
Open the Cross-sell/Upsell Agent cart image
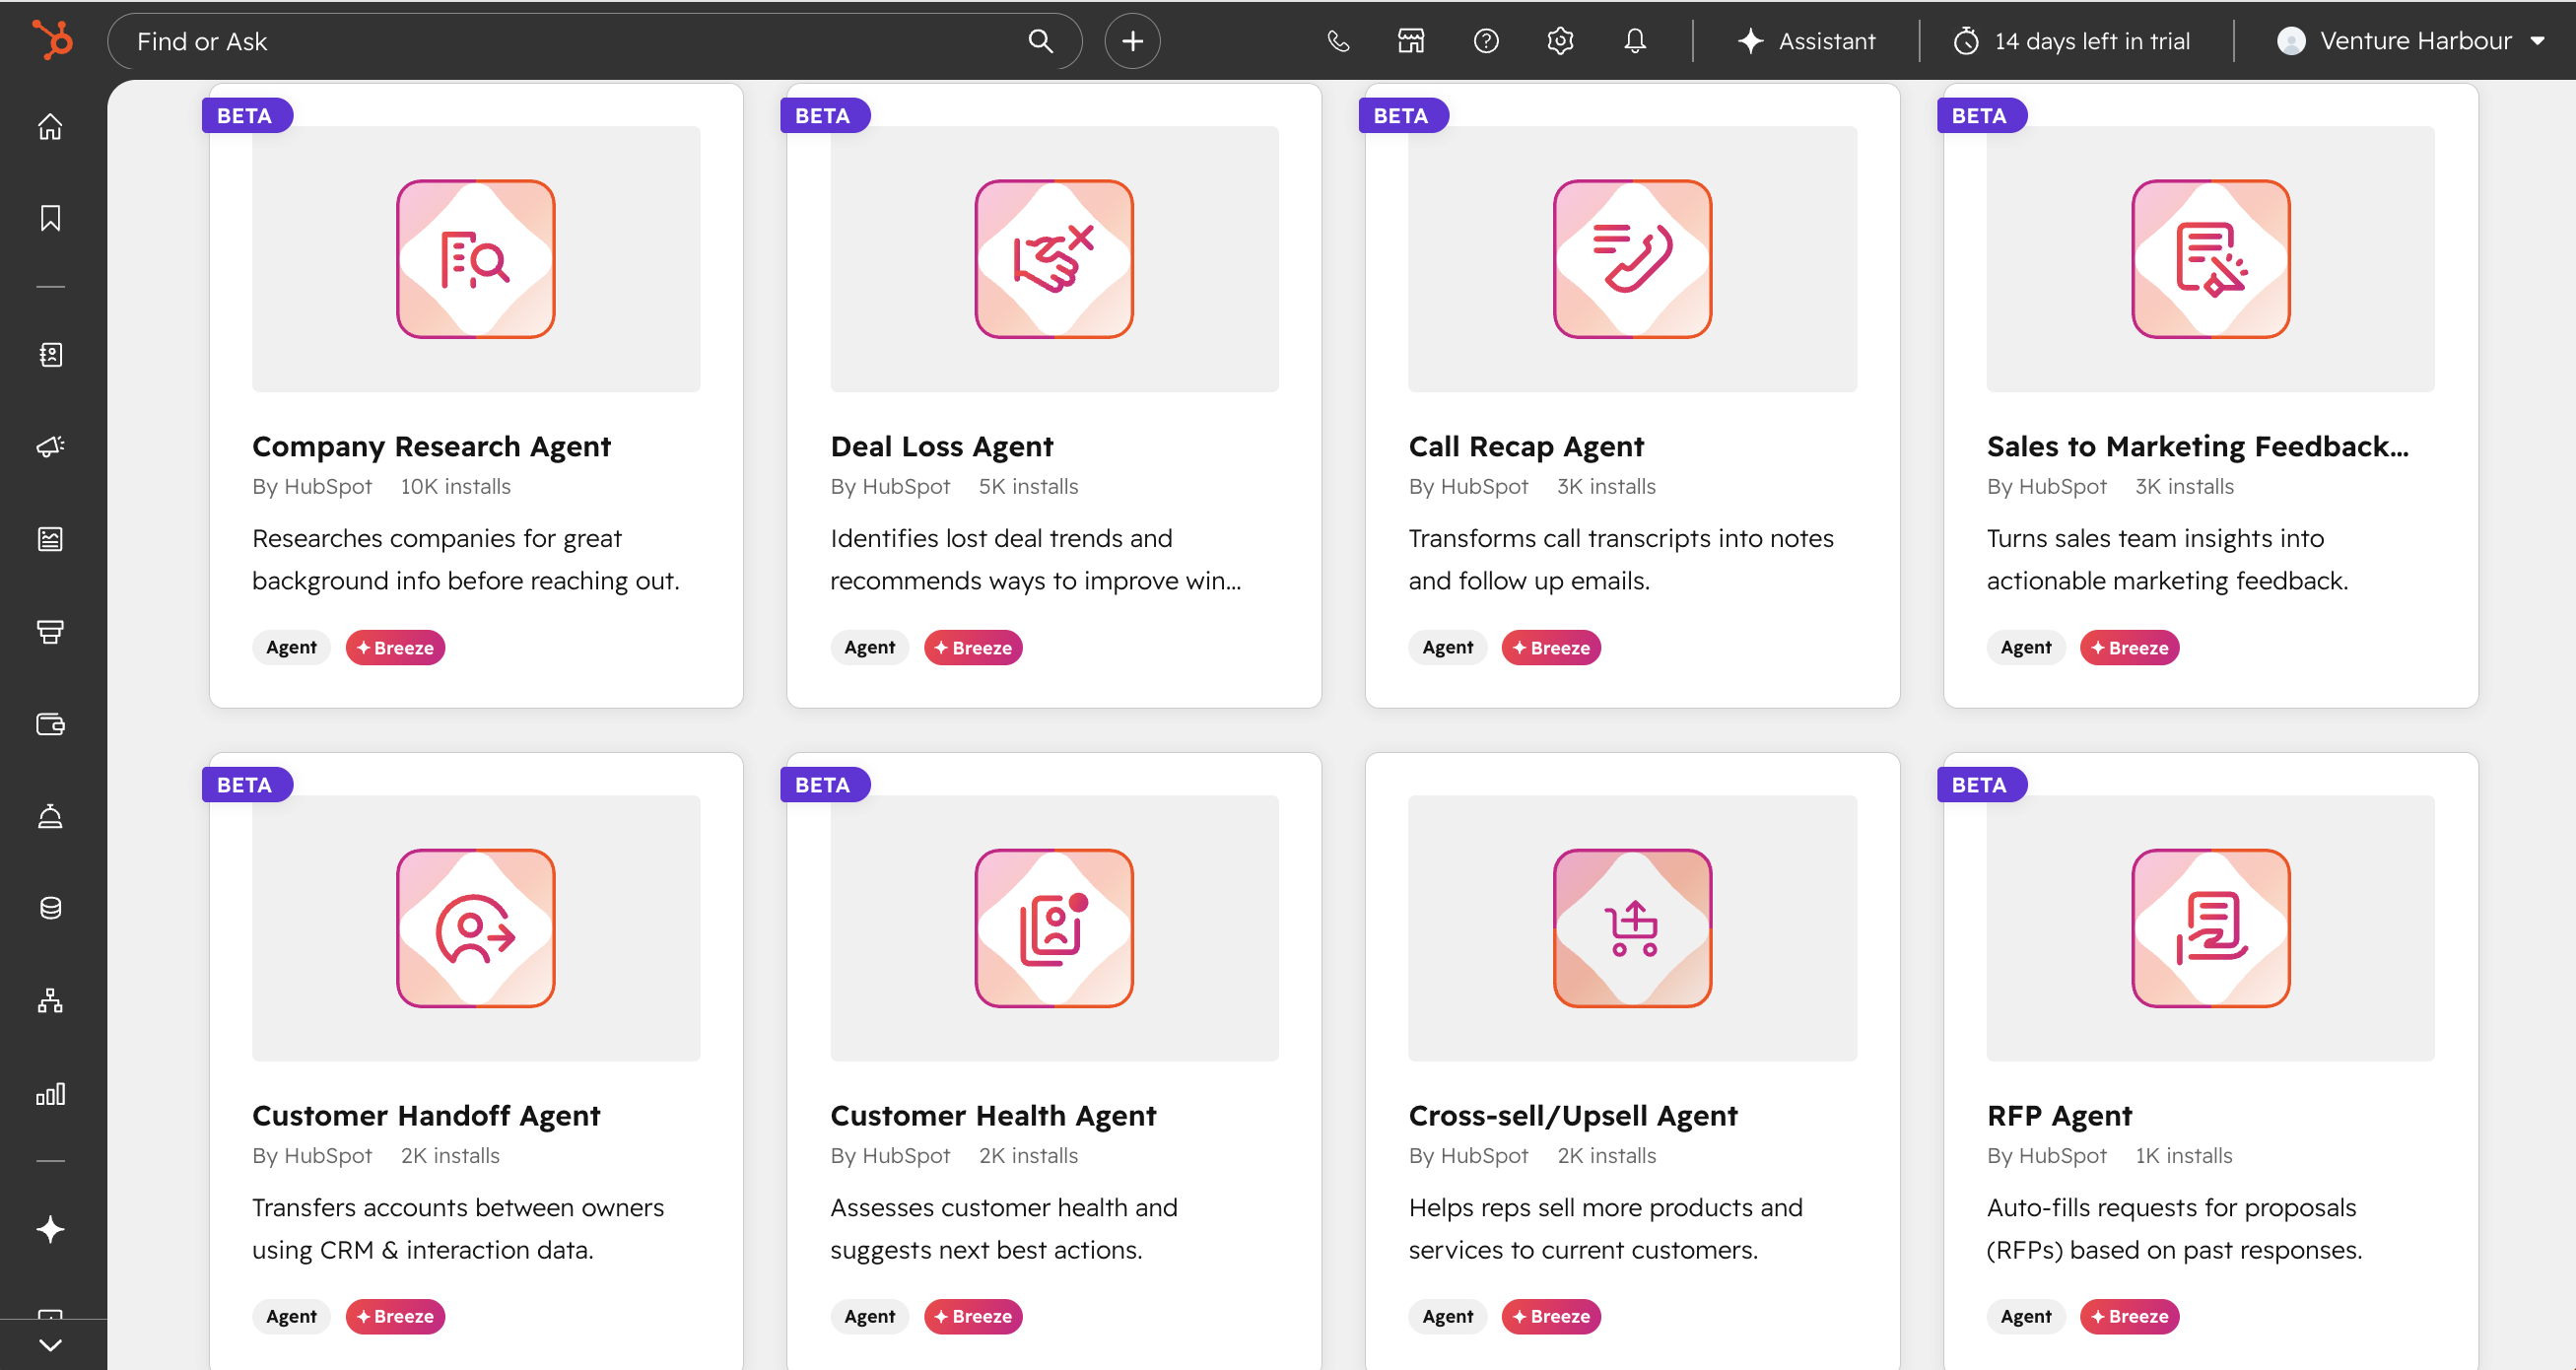click(x=1632, y=927)
